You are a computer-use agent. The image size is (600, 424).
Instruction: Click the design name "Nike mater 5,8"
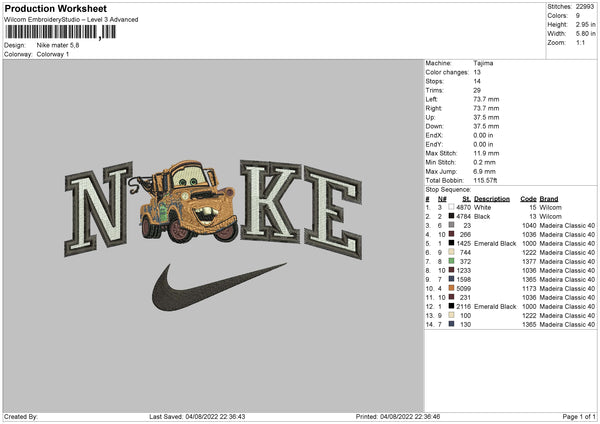(58, 45)
